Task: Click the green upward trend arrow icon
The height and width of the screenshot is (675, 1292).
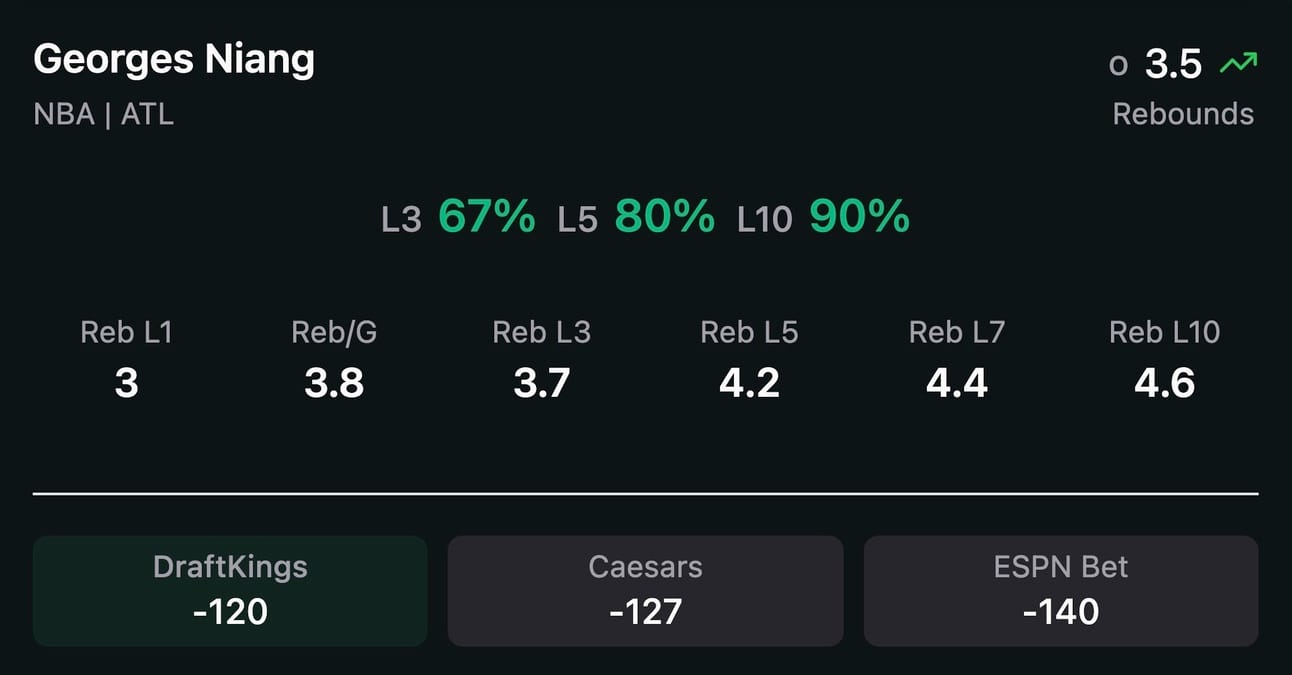Action: click(x=1238, y=64)
